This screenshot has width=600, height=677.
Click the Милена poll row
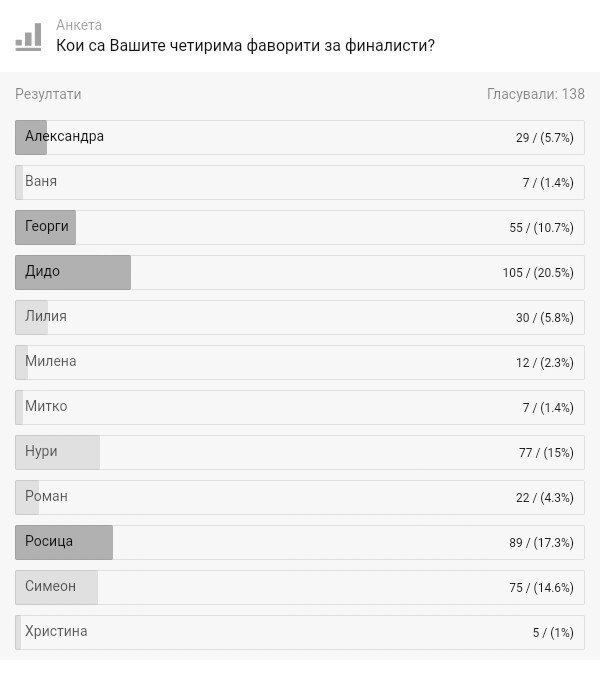[300, 362]
